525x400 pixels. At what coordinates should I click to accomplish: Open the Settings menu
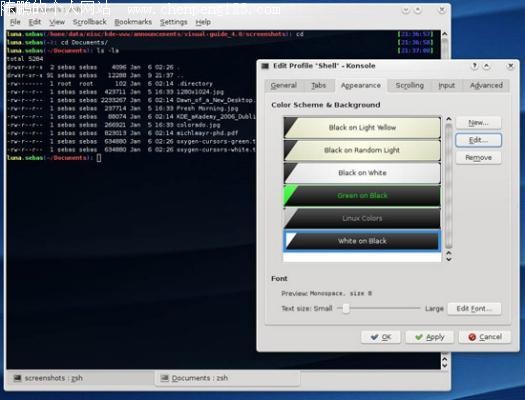173,22
